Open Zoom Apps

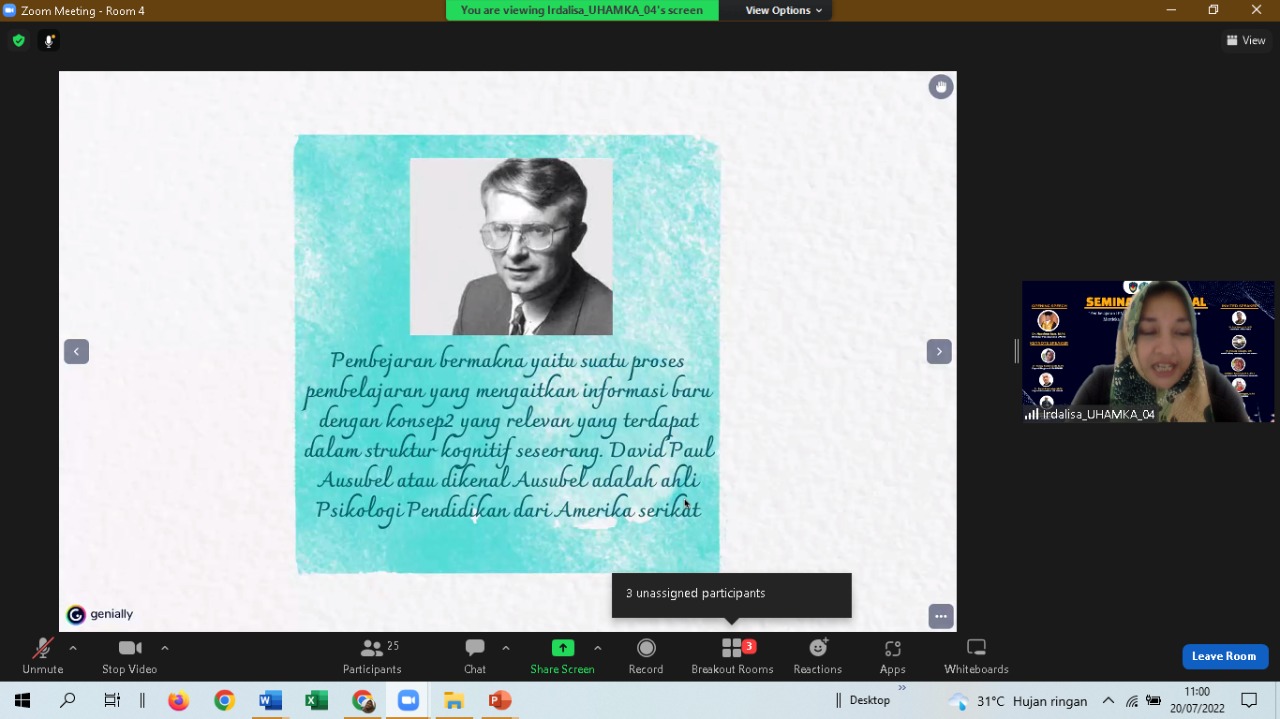coord(892,656)
